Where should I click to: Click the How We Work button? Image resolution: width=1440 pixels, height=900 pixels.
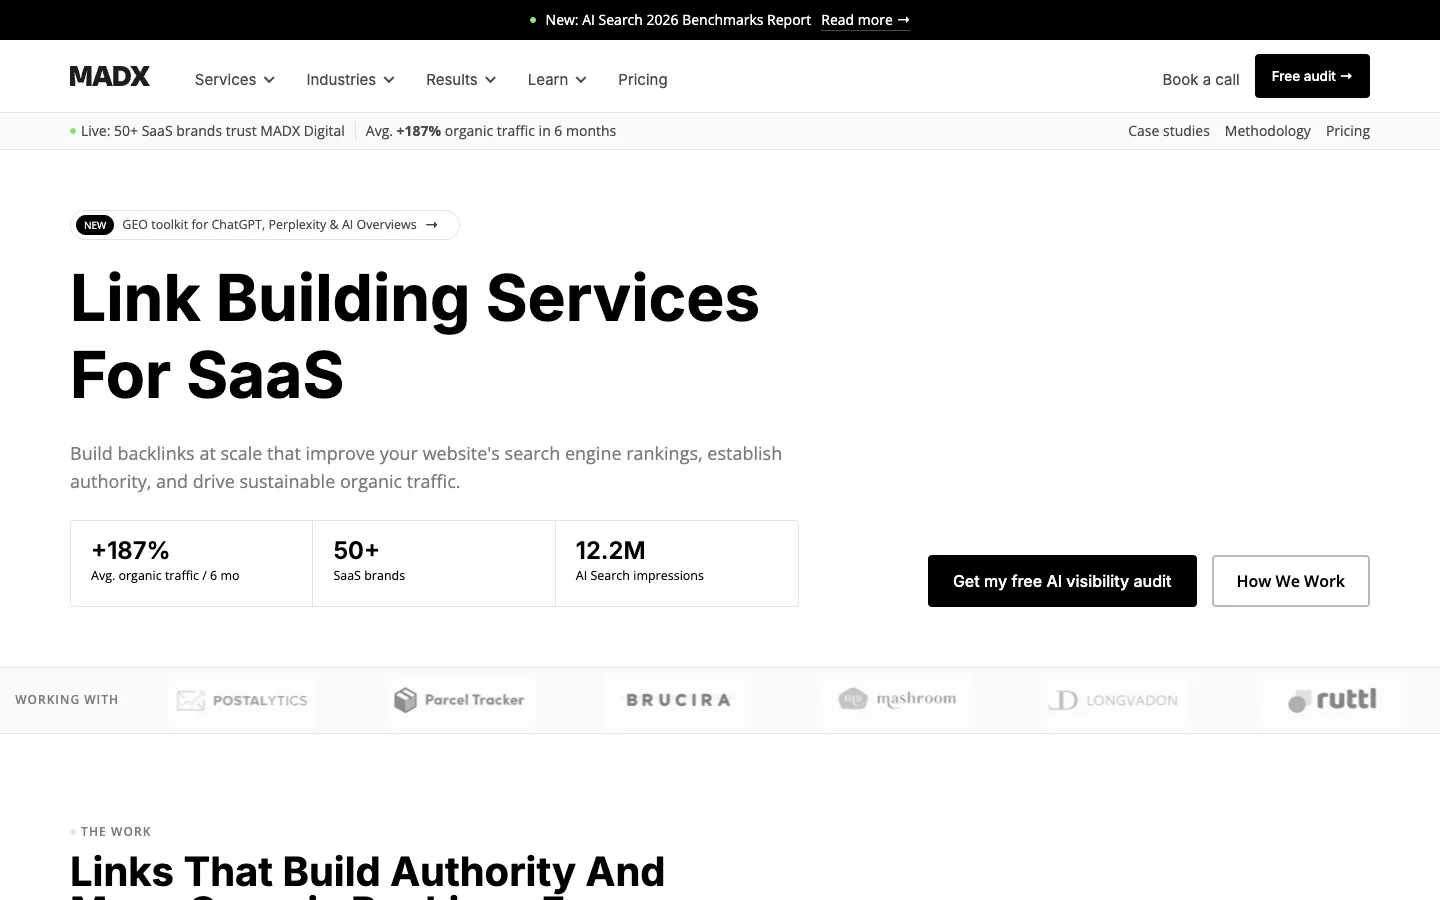pyautogui.click(x=1291, y=581)
